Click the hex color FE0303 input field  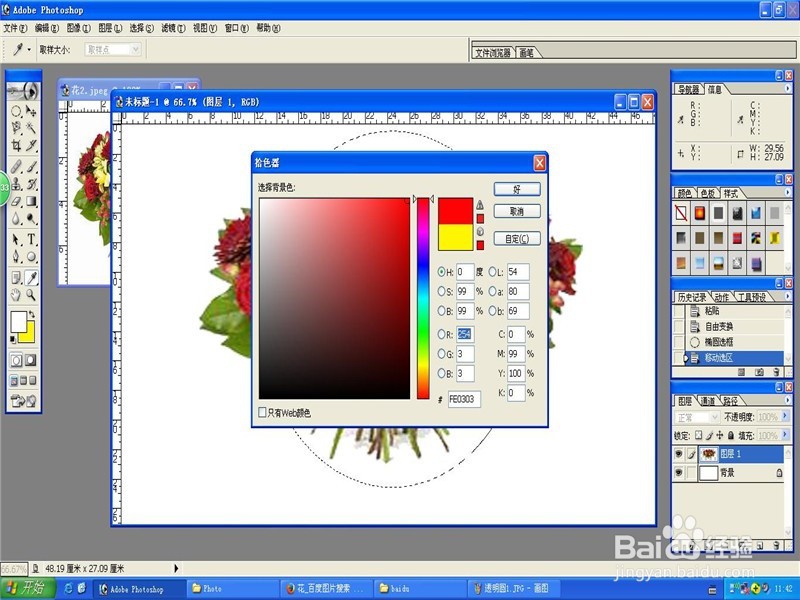point(464,399)
